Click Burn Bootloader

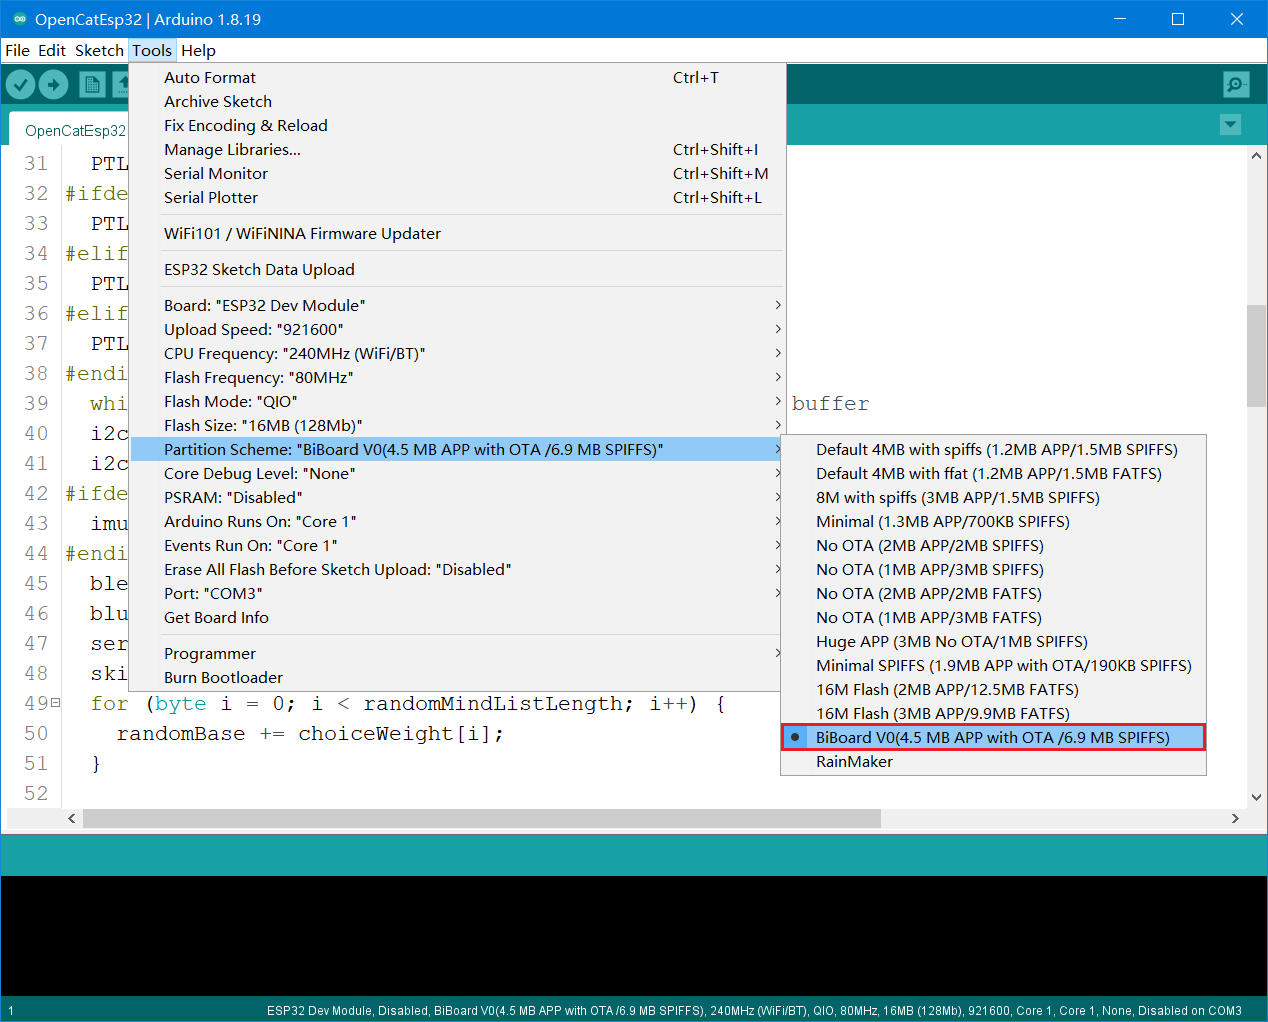click(457, 677)
